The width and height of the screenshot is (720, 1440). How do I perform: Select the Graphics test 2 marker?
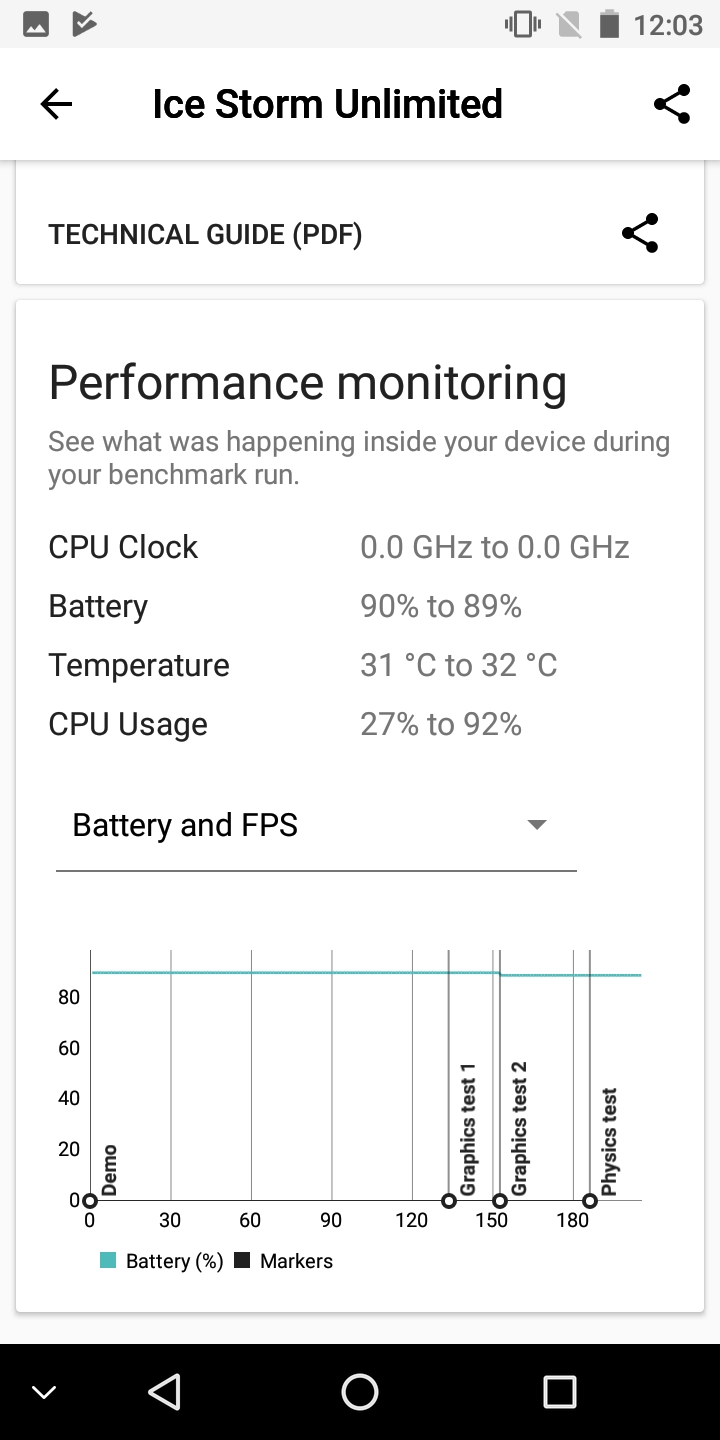pyautogui.click(x=500, y=1201)
